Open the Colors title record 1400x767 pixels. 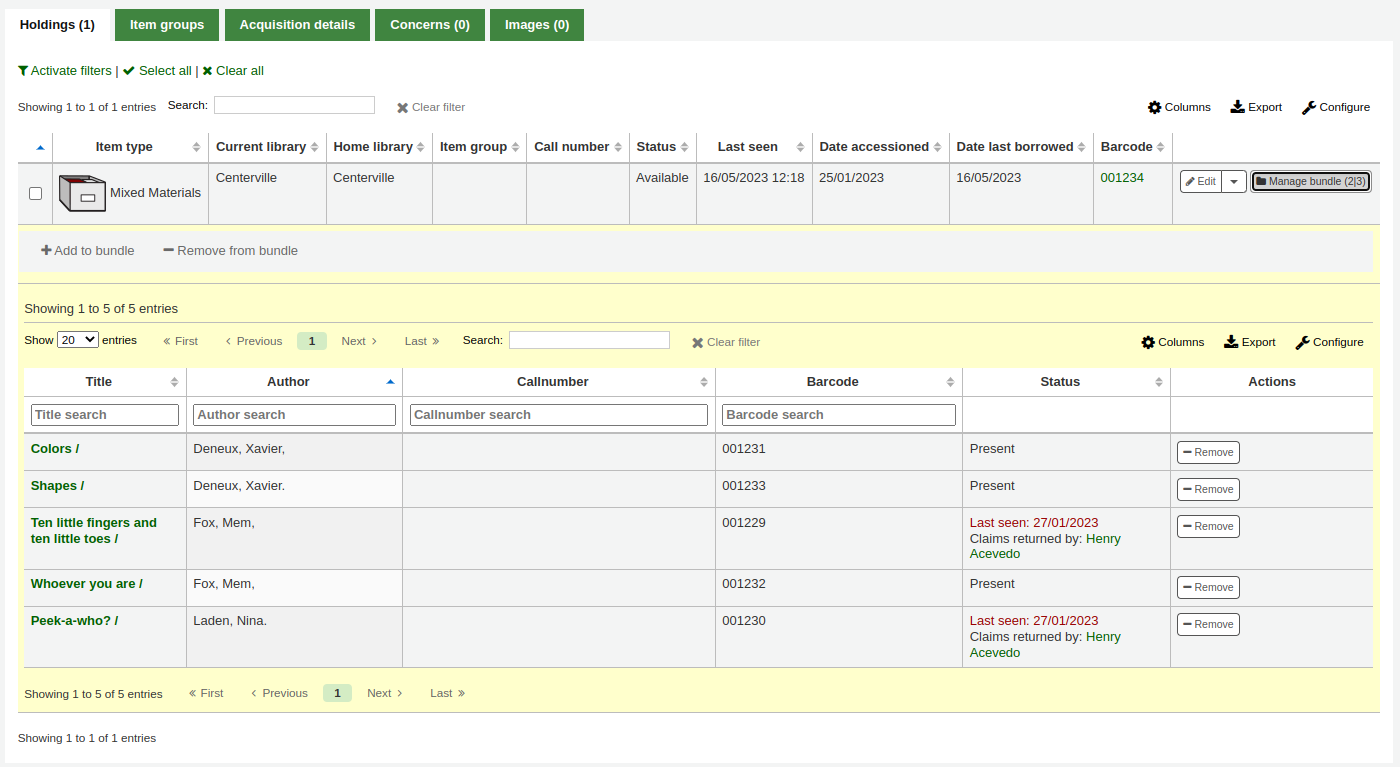(54, 448)
